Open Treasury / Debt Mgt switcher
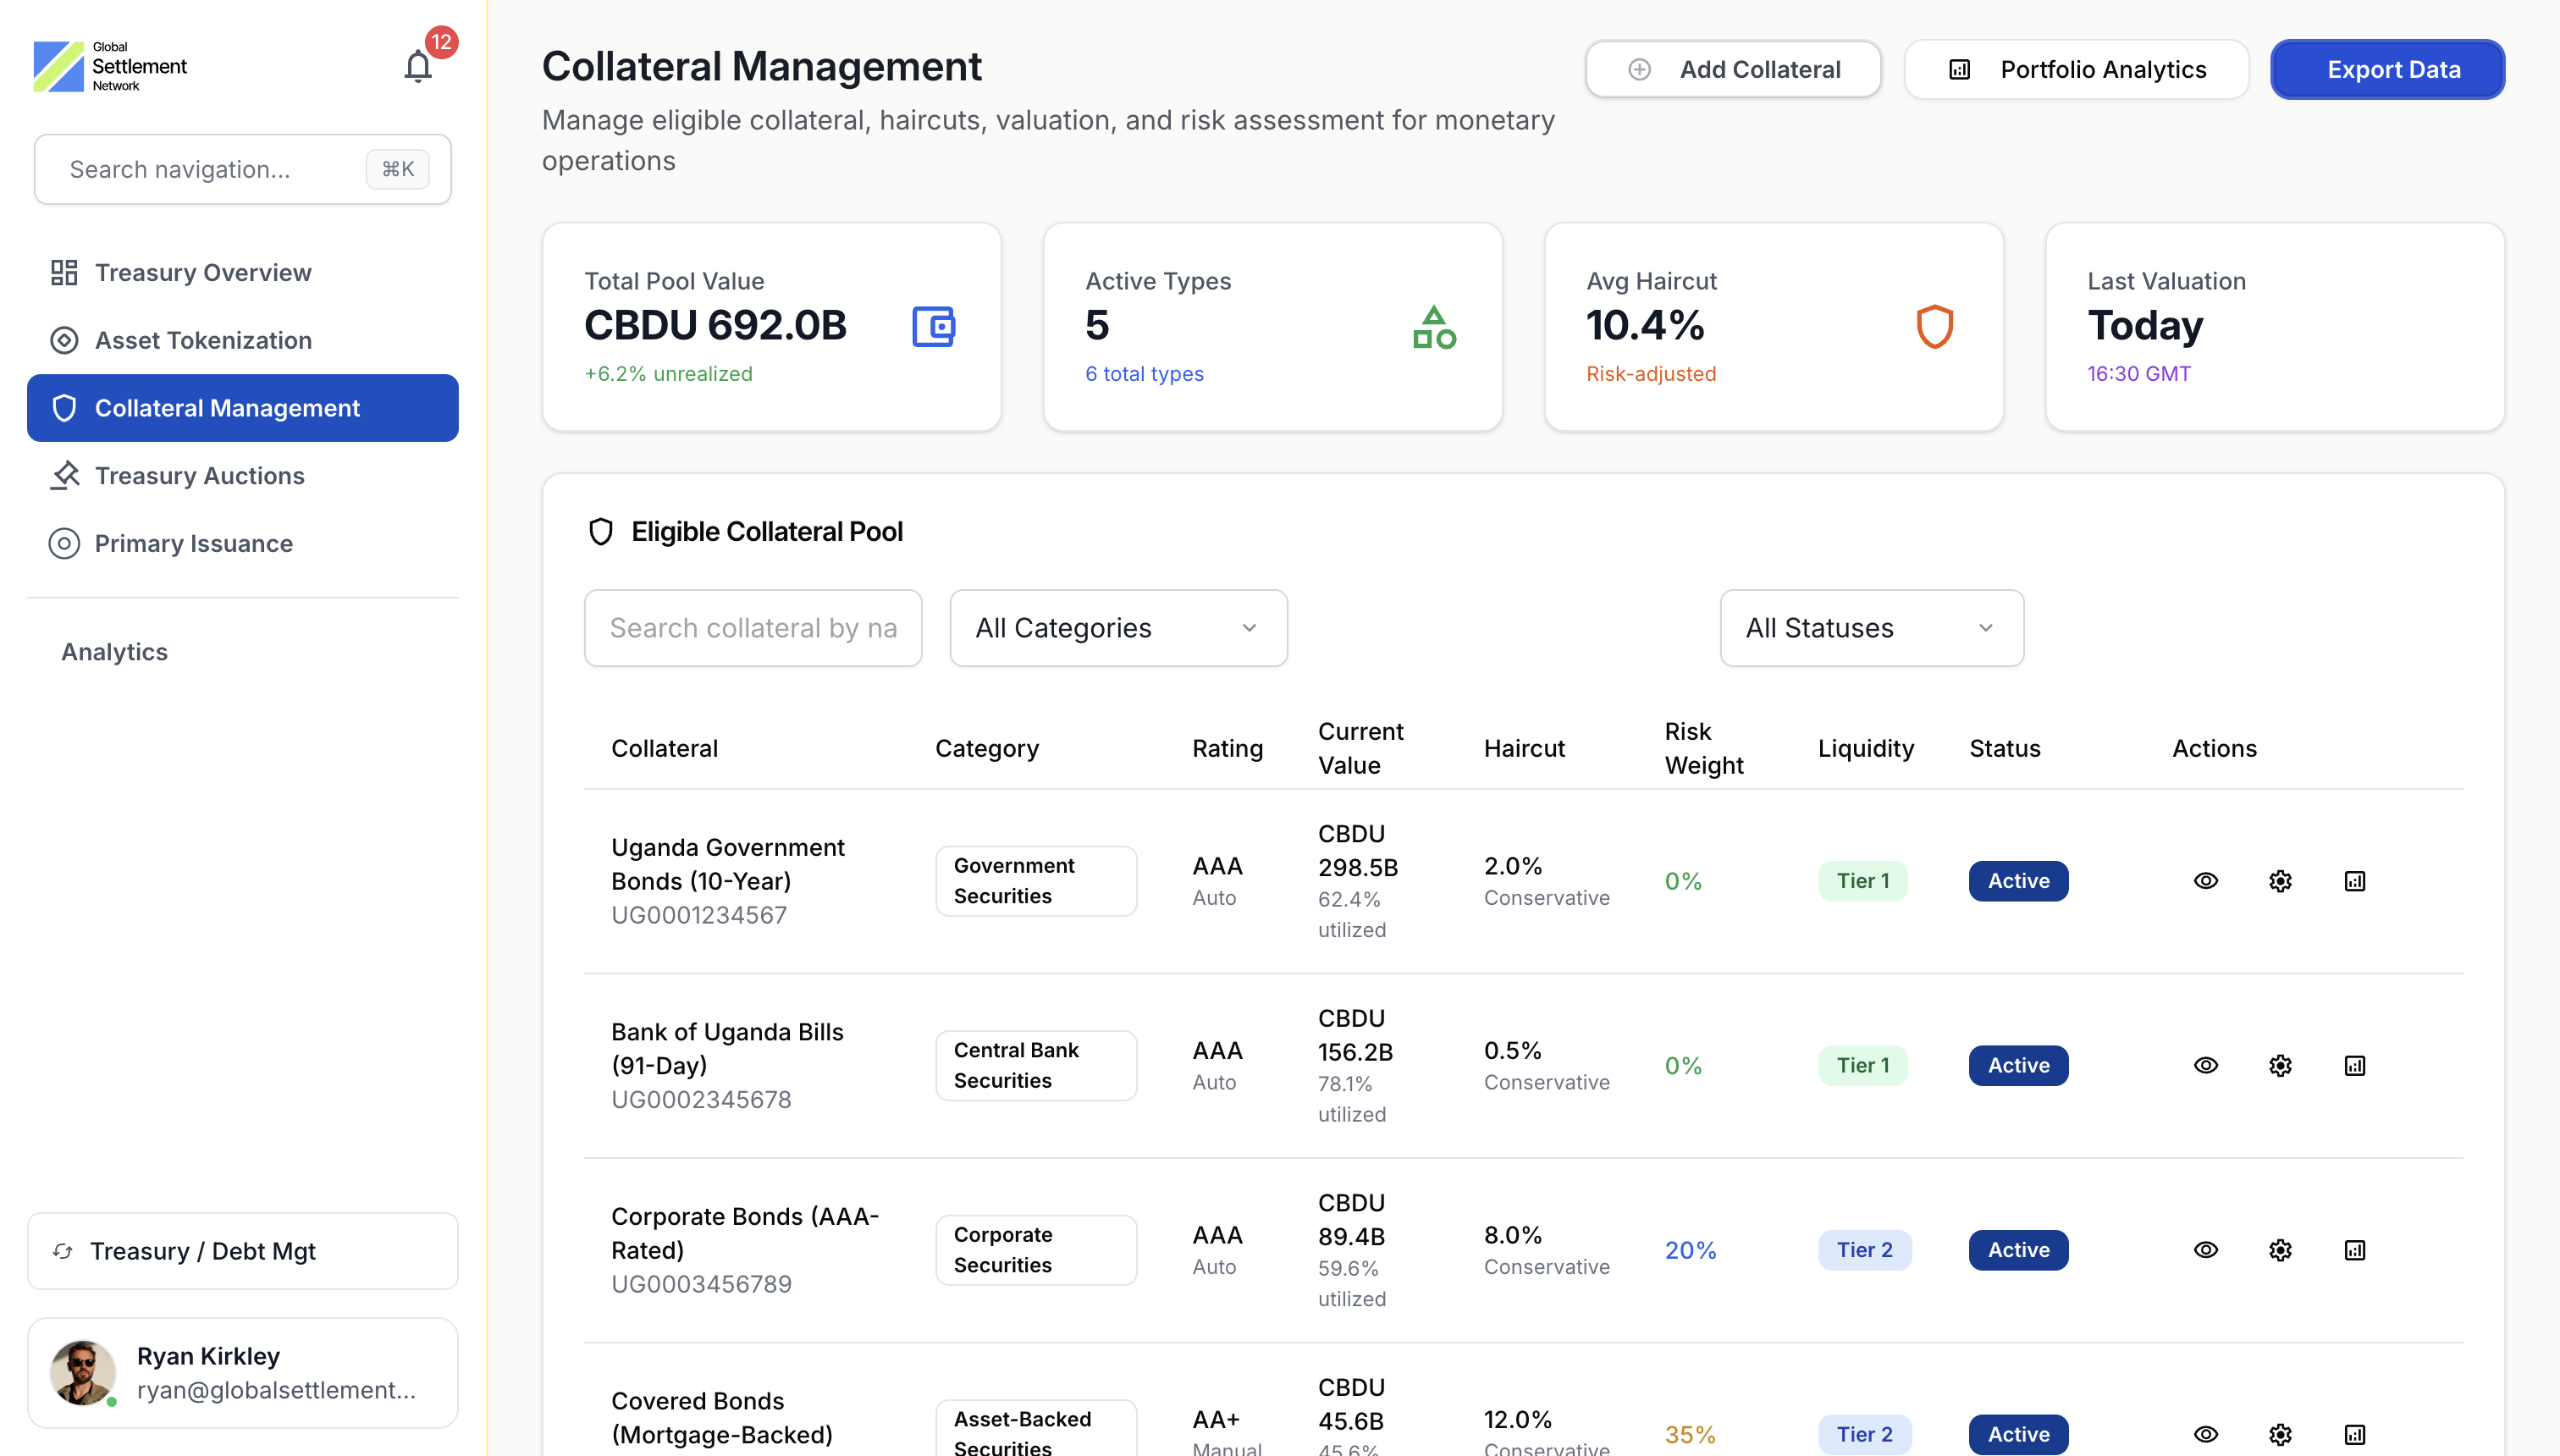The height and width of the screenshot is (1456, 2560). (242, 1251)
